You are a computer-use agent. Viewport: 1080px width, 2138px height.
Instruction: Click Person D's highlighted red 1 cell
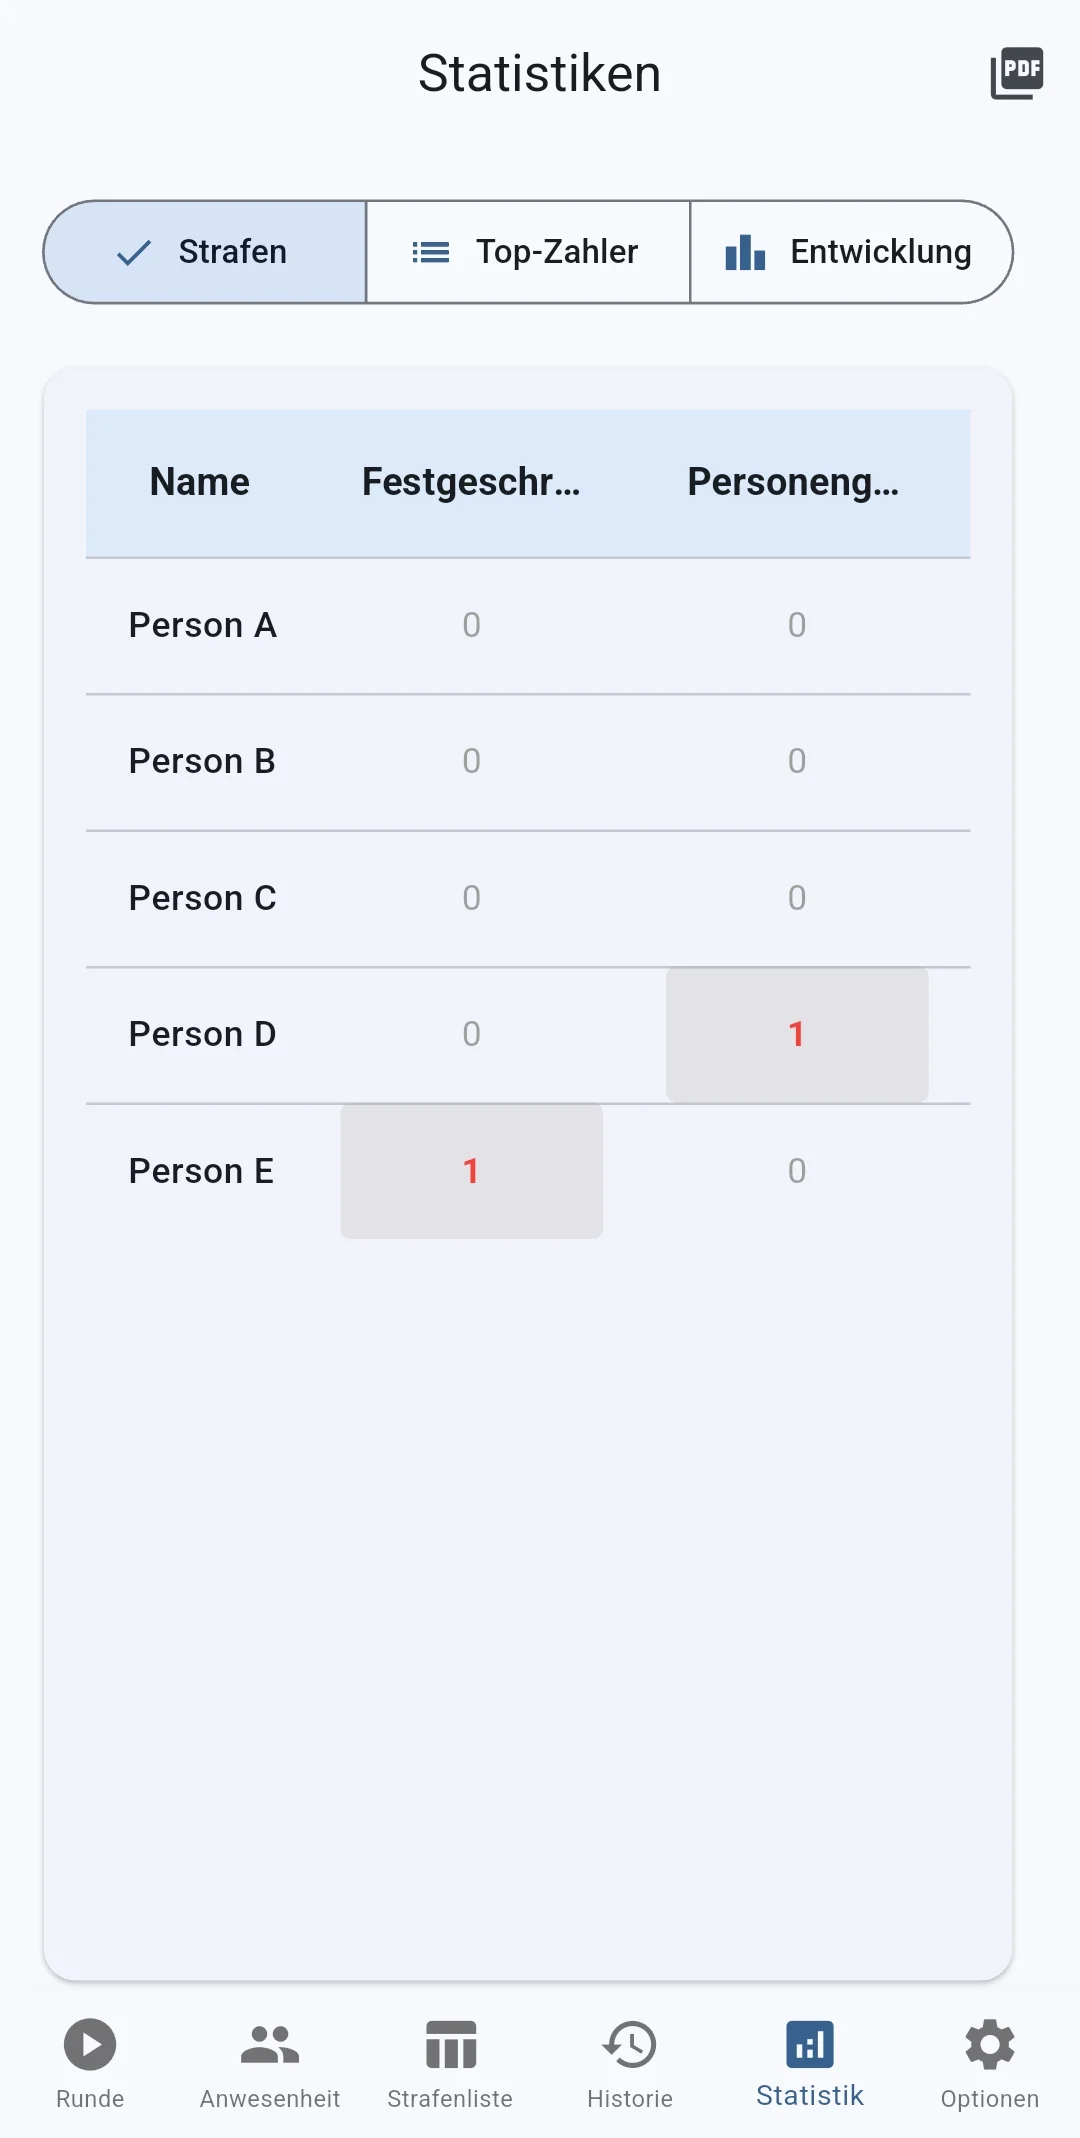[x=797, y=1035]
